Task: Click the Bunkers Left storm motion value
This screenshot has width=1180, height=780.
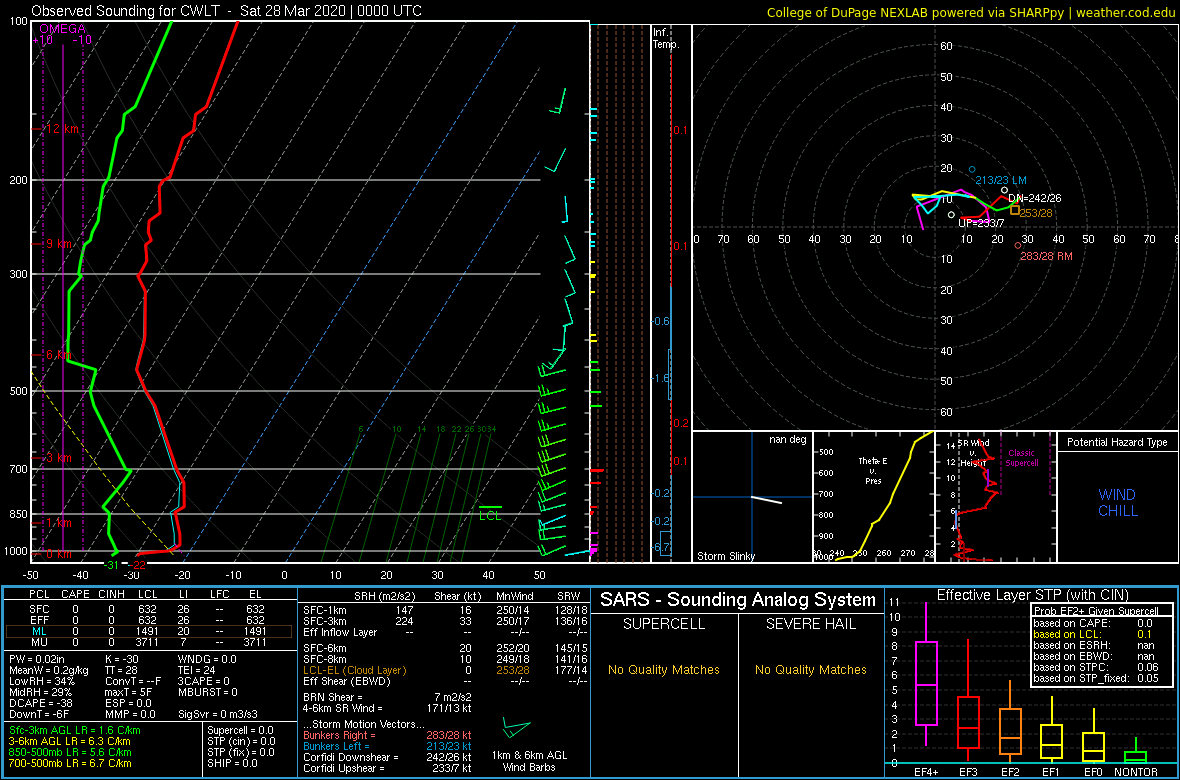Action: [x=449, y=746]
